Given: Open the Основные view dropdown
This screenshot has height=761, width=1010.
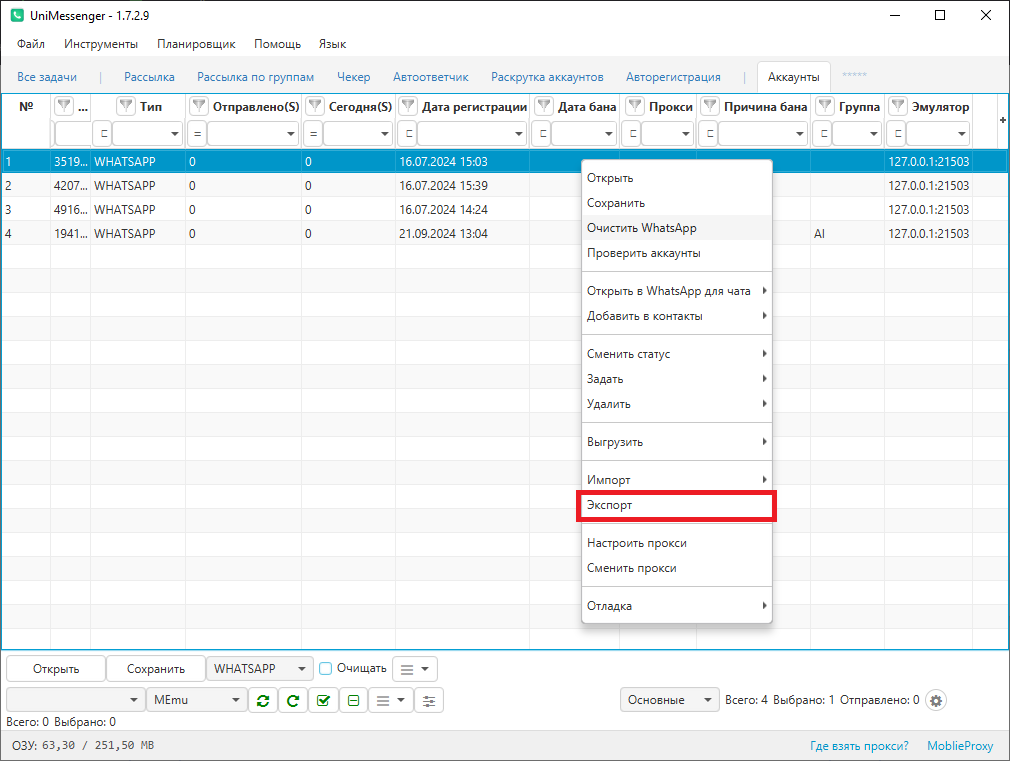Looking at the screenshot, I should pos(669,701).
